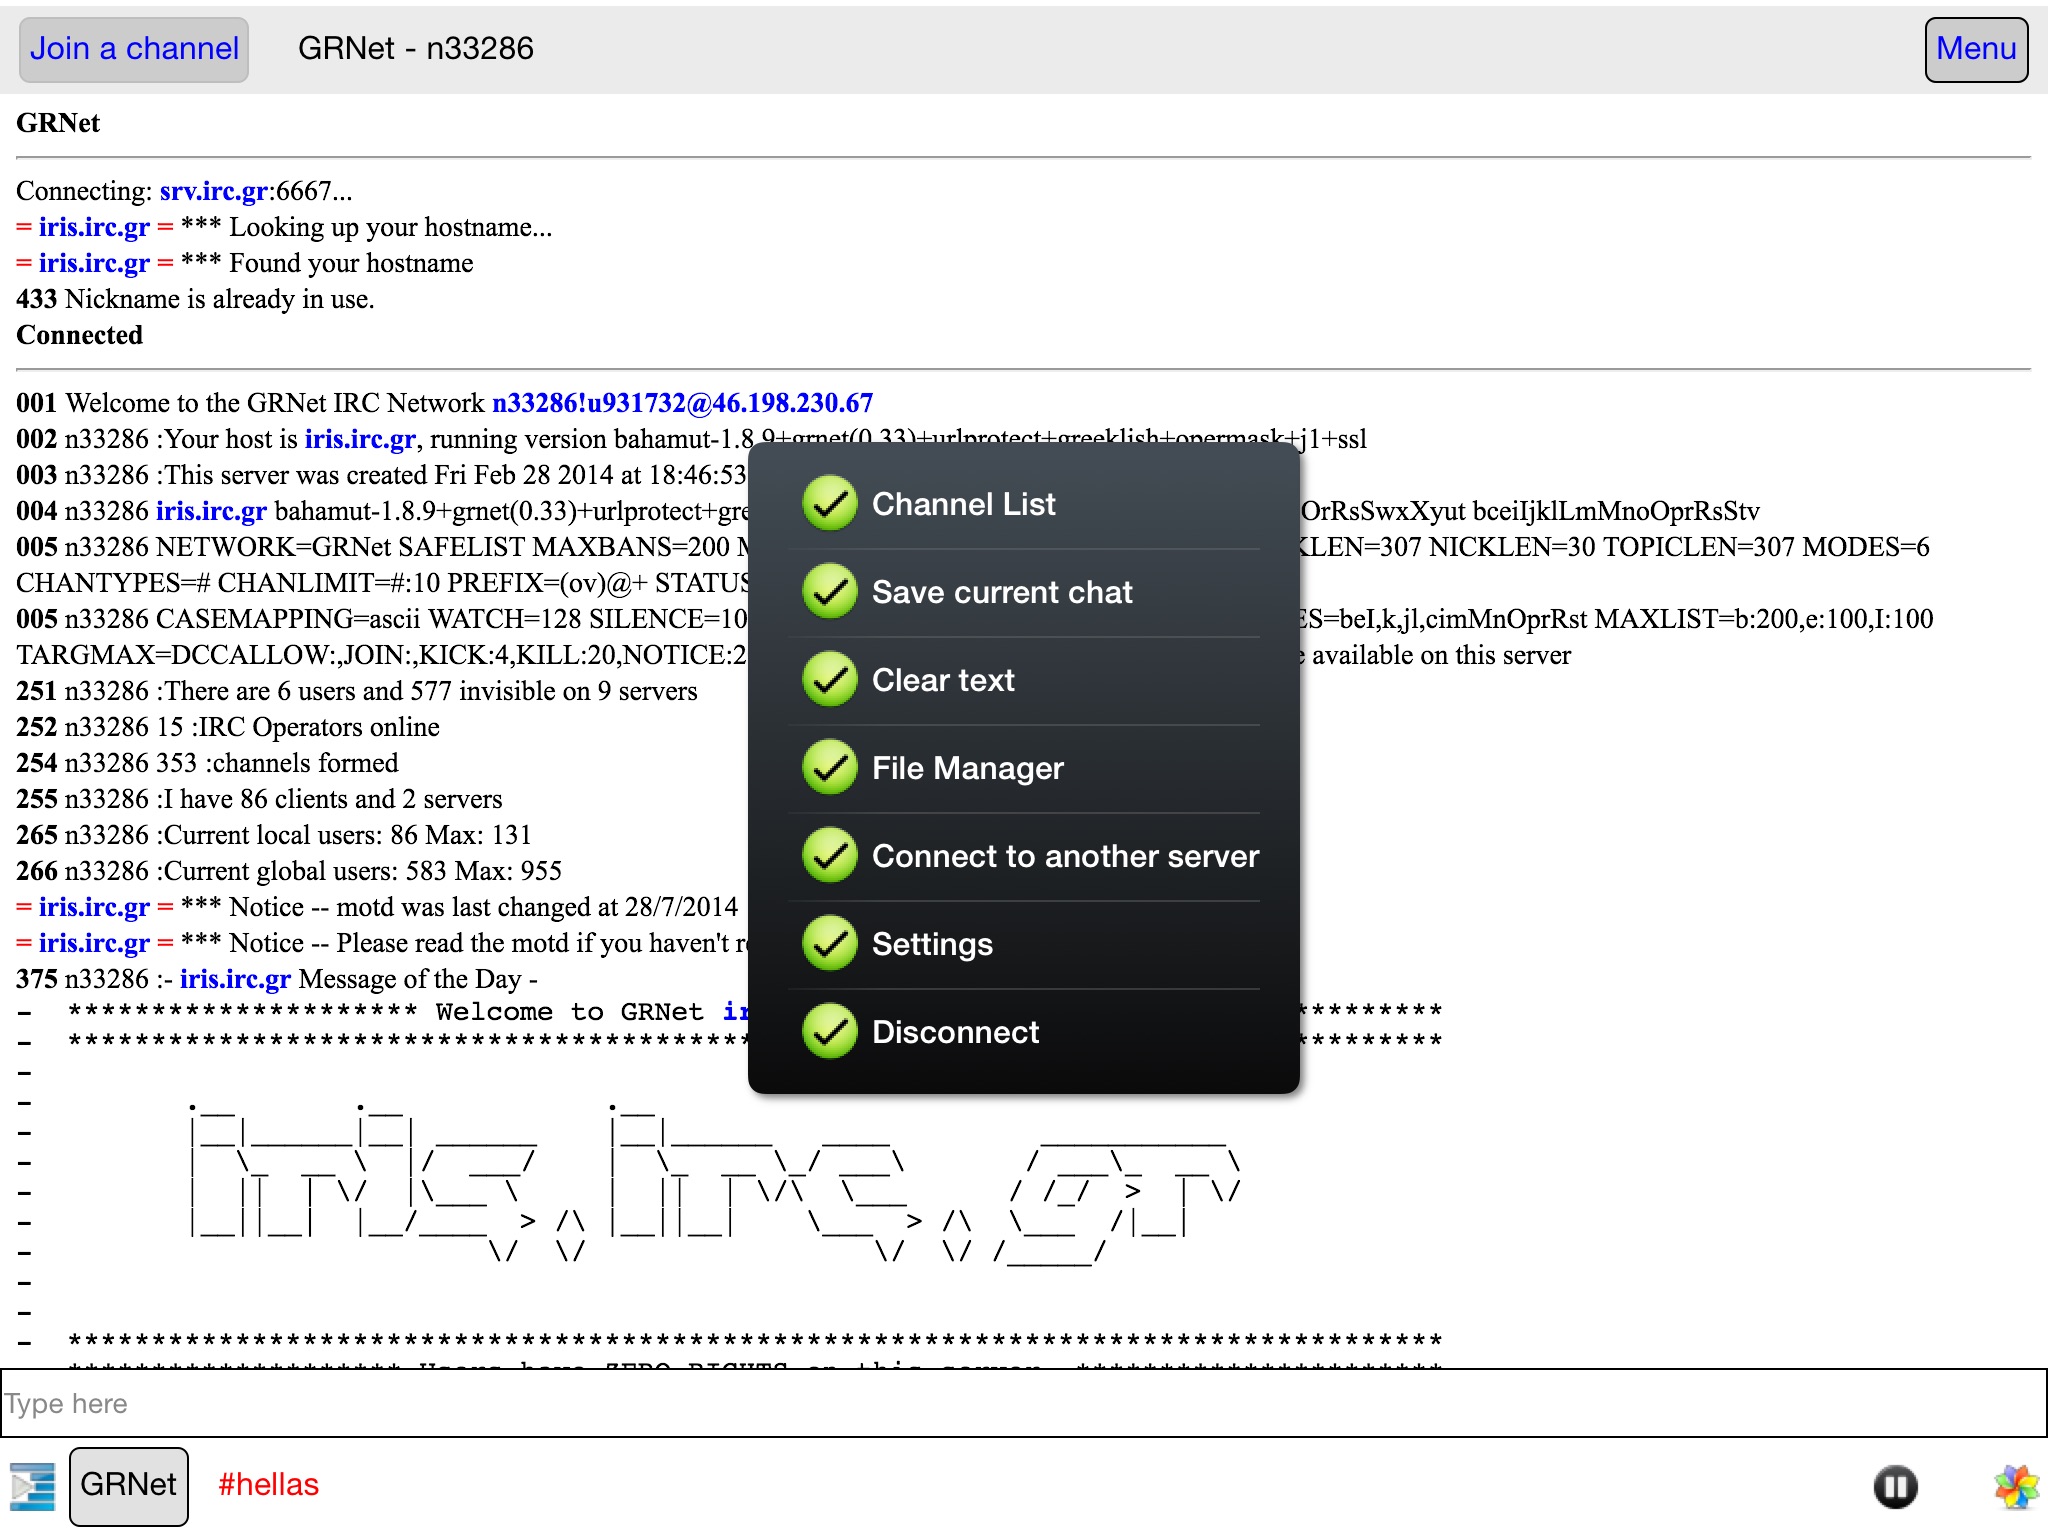Image resolution: width=2048 pixels, height=1536 pixels.
Task: Select the GRNet server tab
Action: (x=128, y=1485)
